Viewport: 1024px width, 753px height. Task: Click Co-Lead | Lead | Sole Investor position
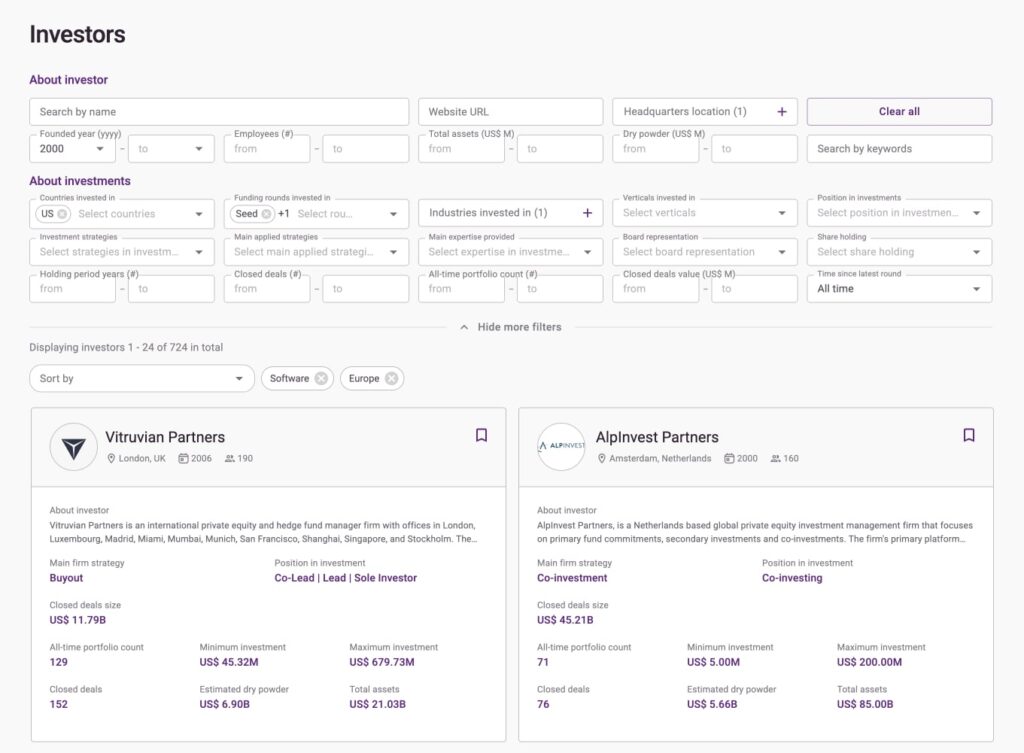[345, 578]
